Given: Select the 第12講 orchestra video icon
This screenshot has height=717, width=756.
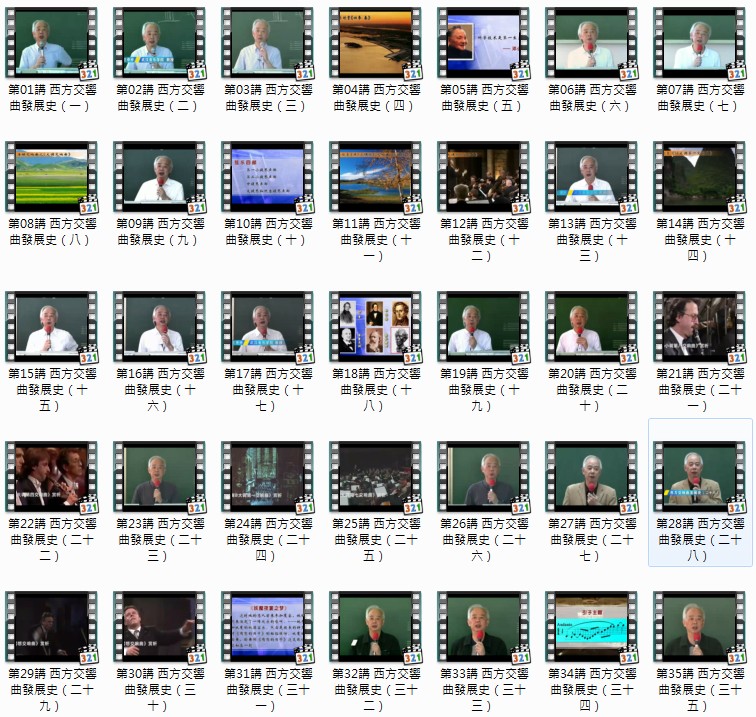Looking at the screenshot, I should tap(483, 177).
